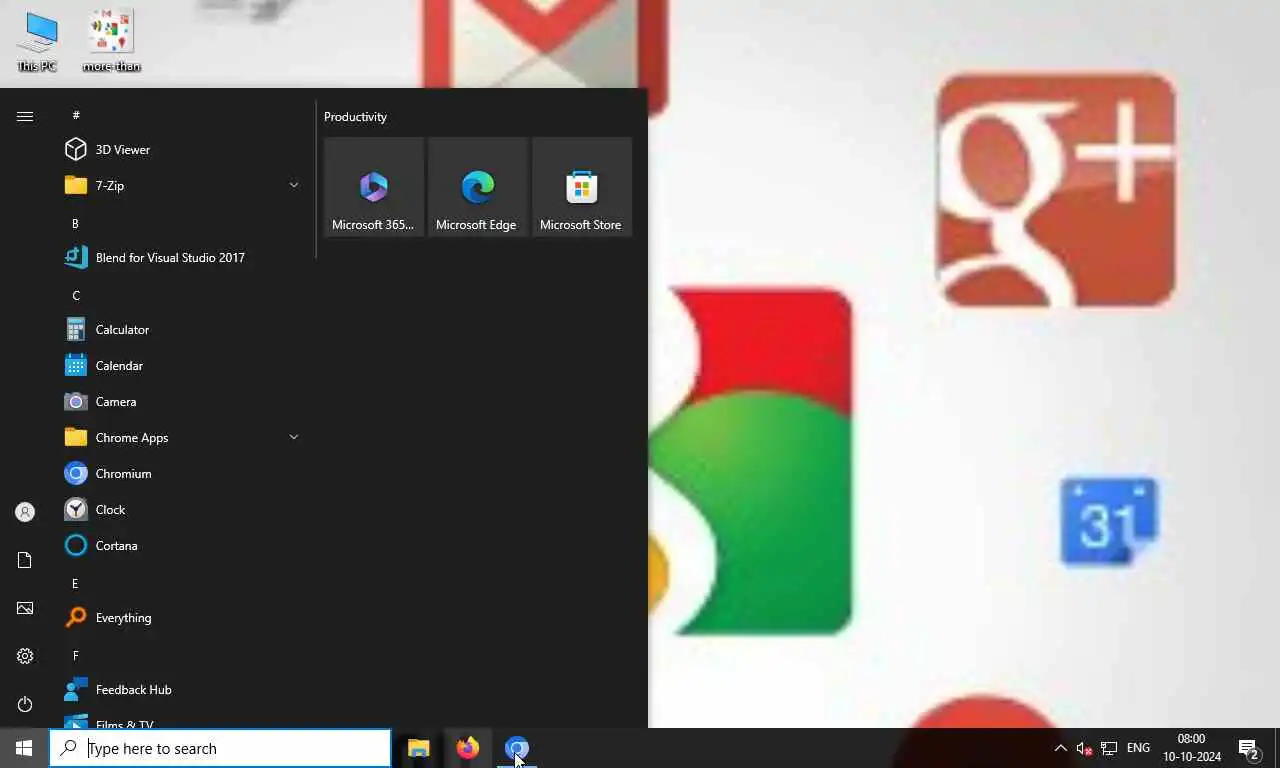The width and height of the screenshot is (1280, 768).
Task: Click the 'E' letter header
Action: pos(75,583)
